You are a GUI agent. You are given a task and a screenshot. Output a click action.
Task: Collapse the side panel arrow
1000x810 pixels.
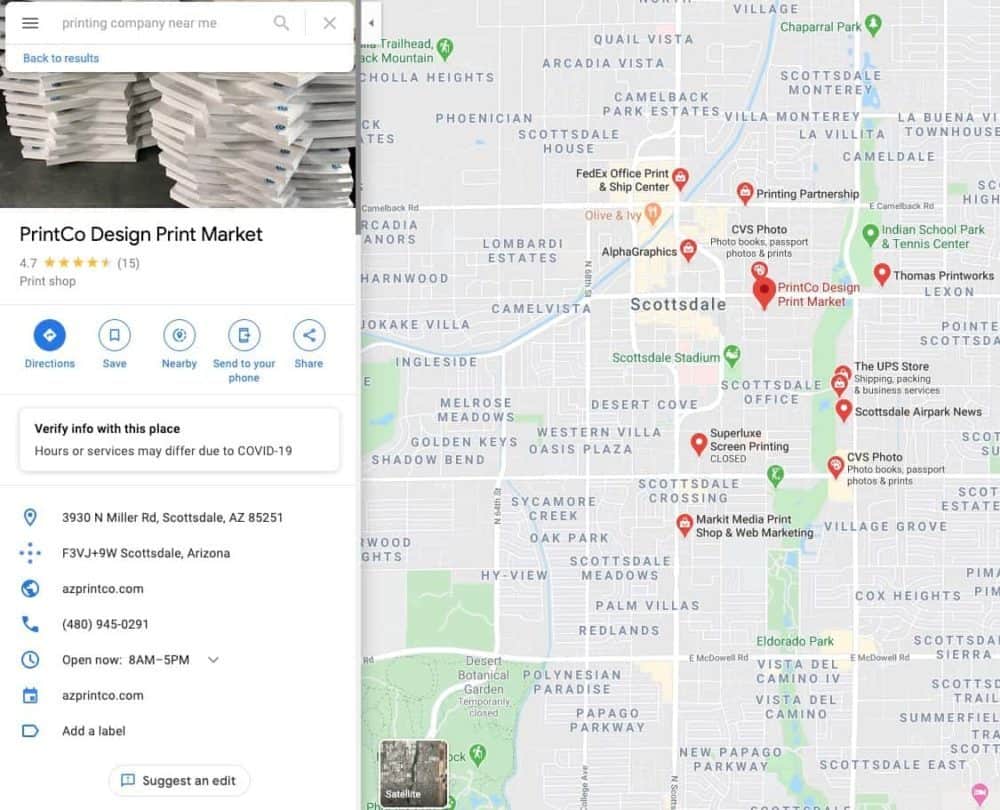click(x=371, y=22)
